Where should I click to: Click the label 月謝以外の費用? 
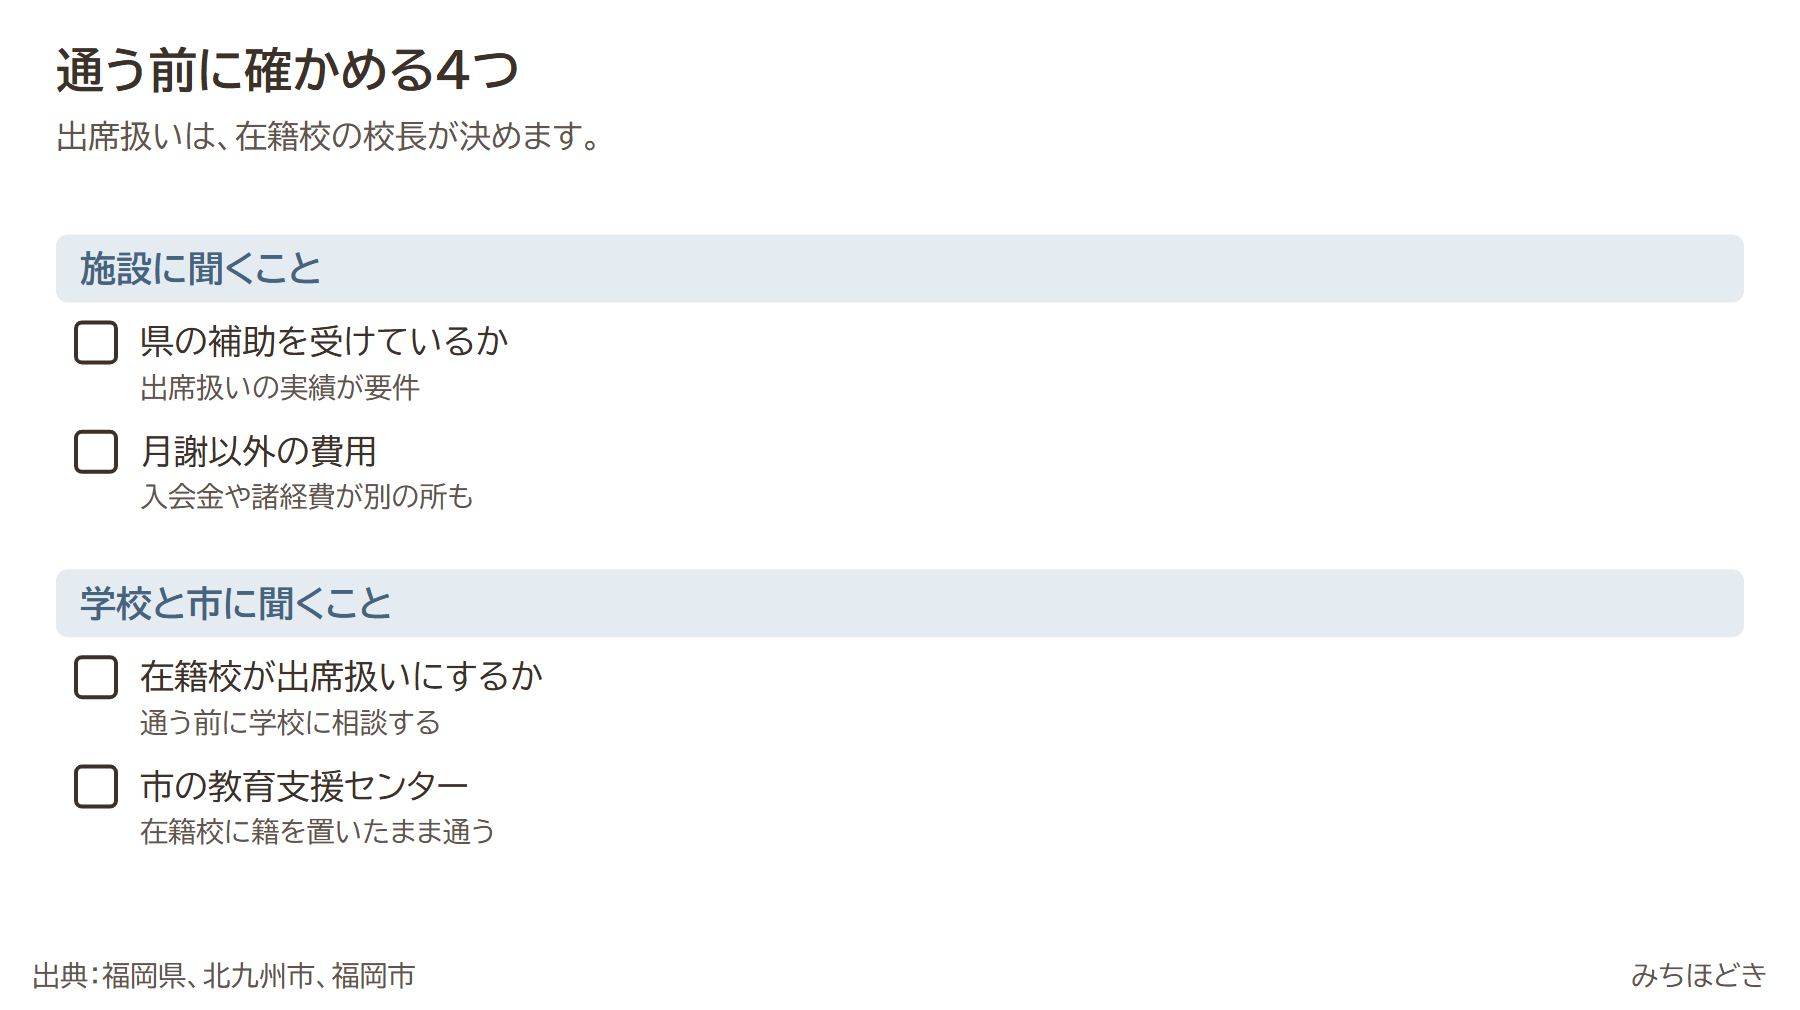(258, 451)
